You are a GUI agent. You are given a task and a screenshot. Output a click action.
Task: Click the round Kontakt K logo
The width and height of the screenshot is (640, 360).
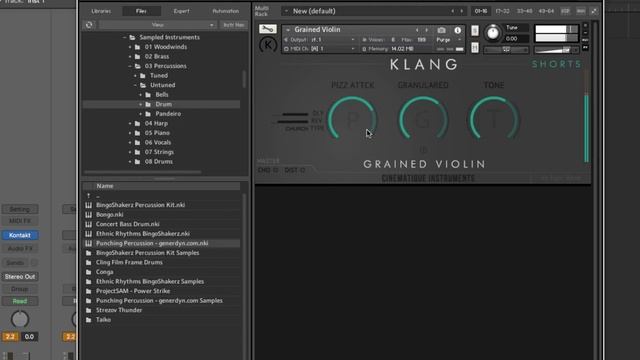click(268, 44)
